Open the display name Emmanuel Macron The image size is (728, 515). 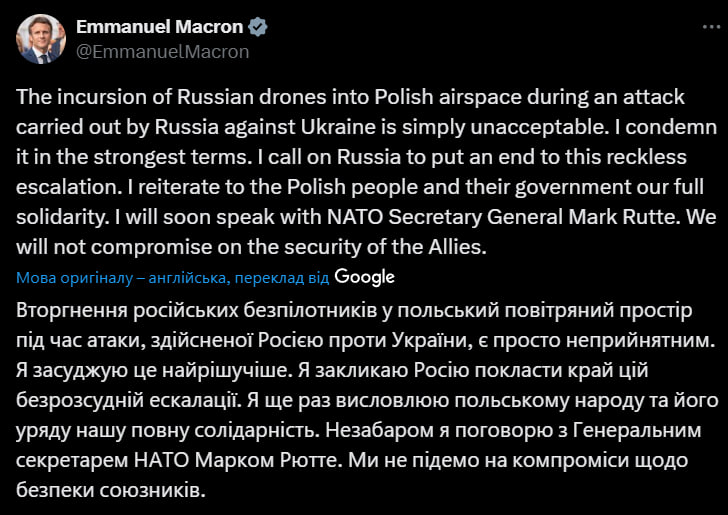(x=158, y=26)
